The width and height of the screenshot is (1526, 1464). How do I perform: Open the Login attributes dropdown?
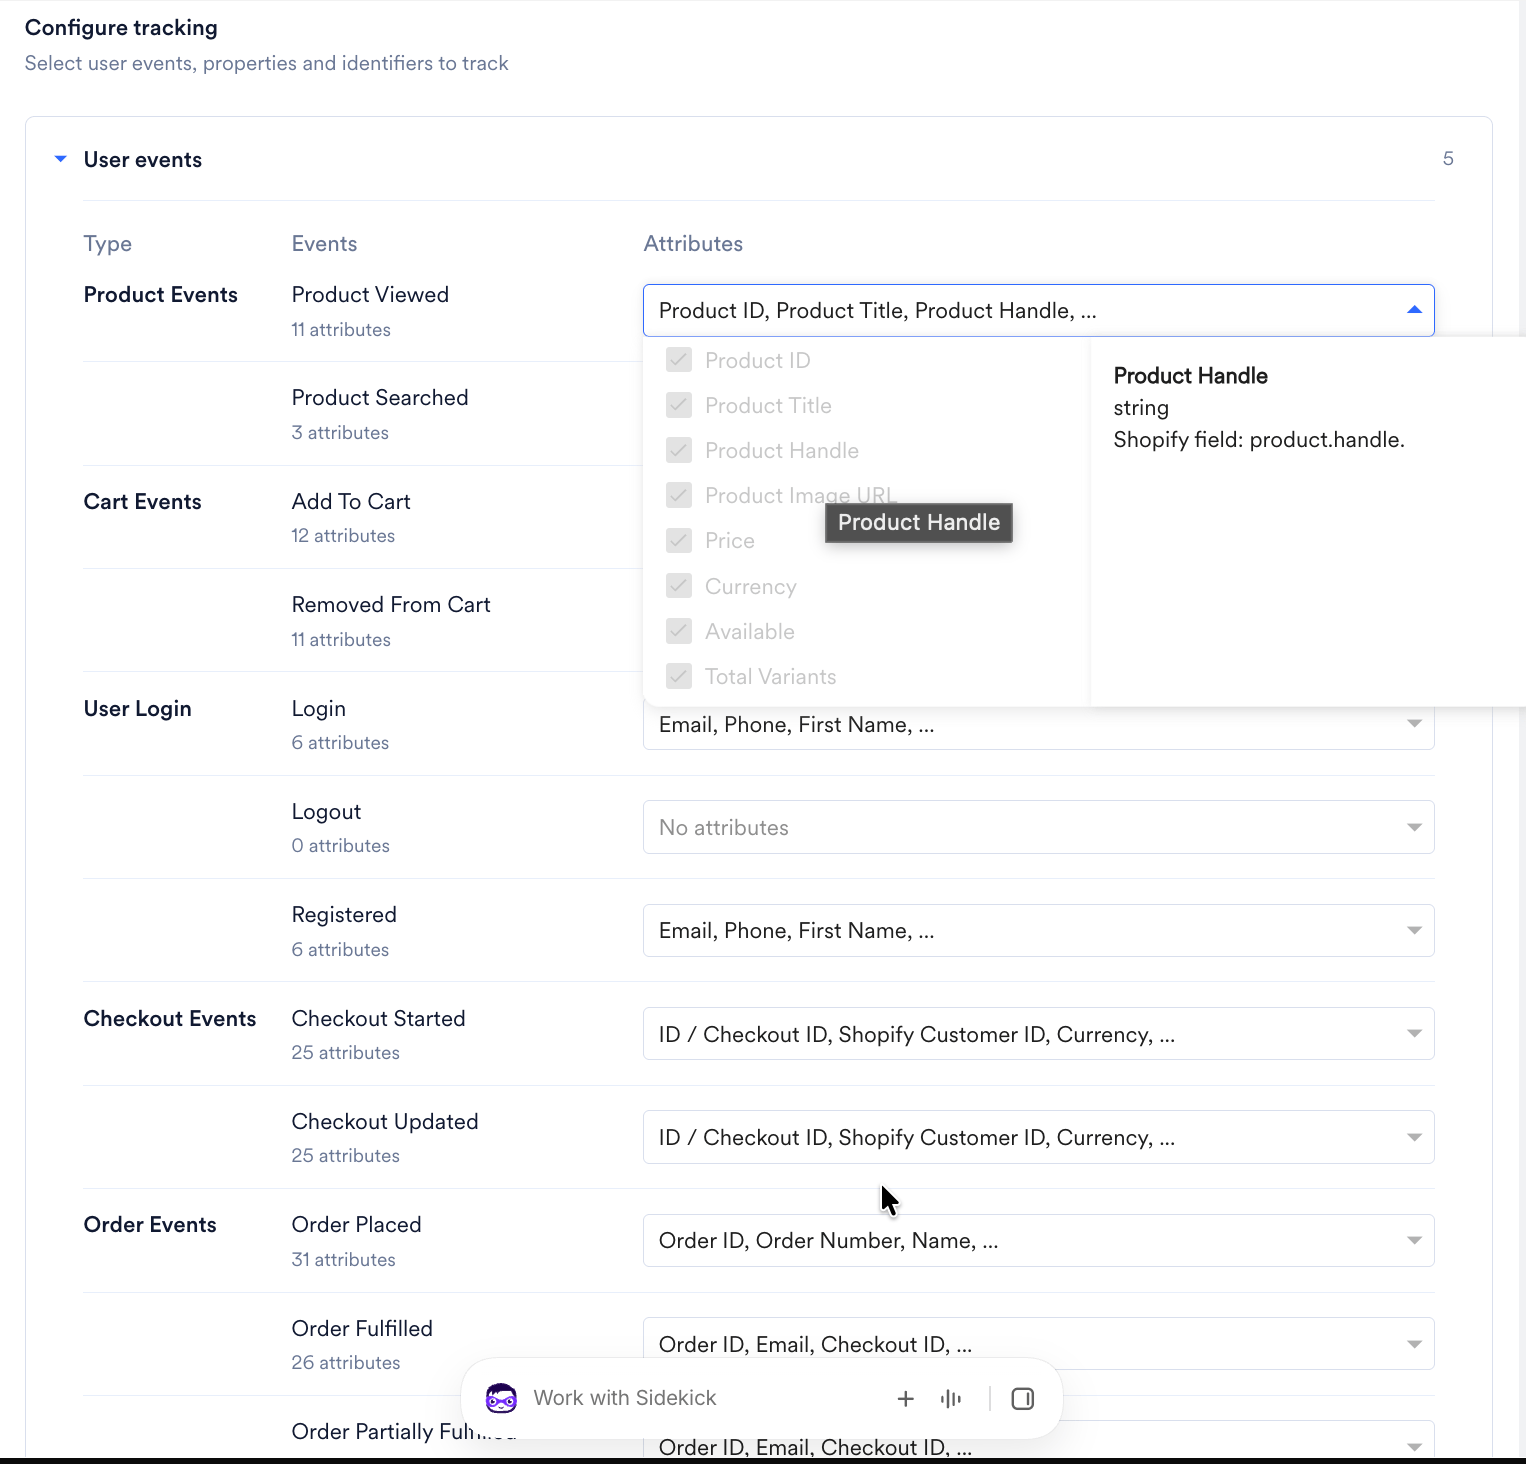[1038, 724]
